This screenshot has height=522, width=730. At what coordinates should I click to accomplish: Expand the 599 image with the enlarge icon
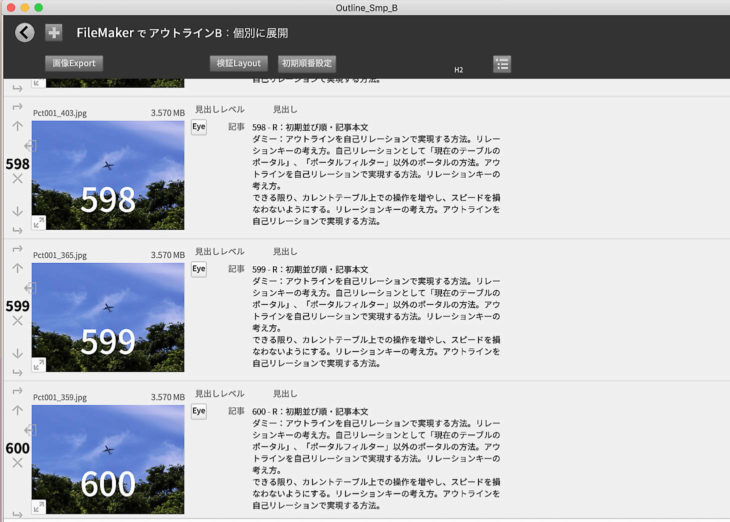[38, 365]
